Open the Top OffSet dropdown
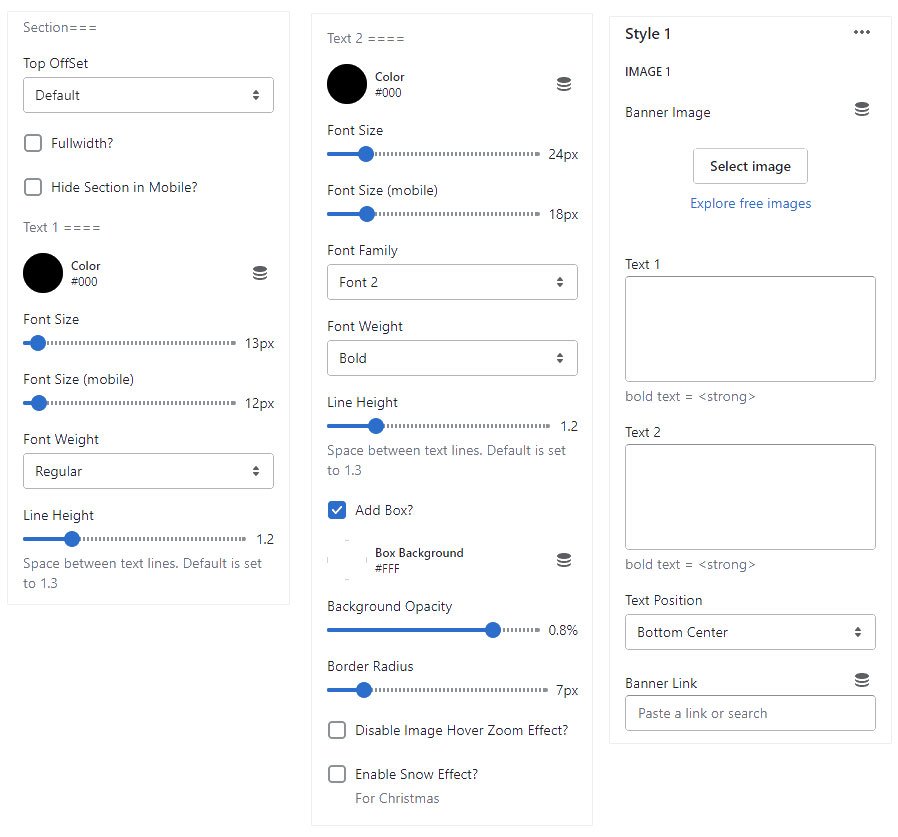The height and width of the screenshot is (837, 898). (148, 95)
